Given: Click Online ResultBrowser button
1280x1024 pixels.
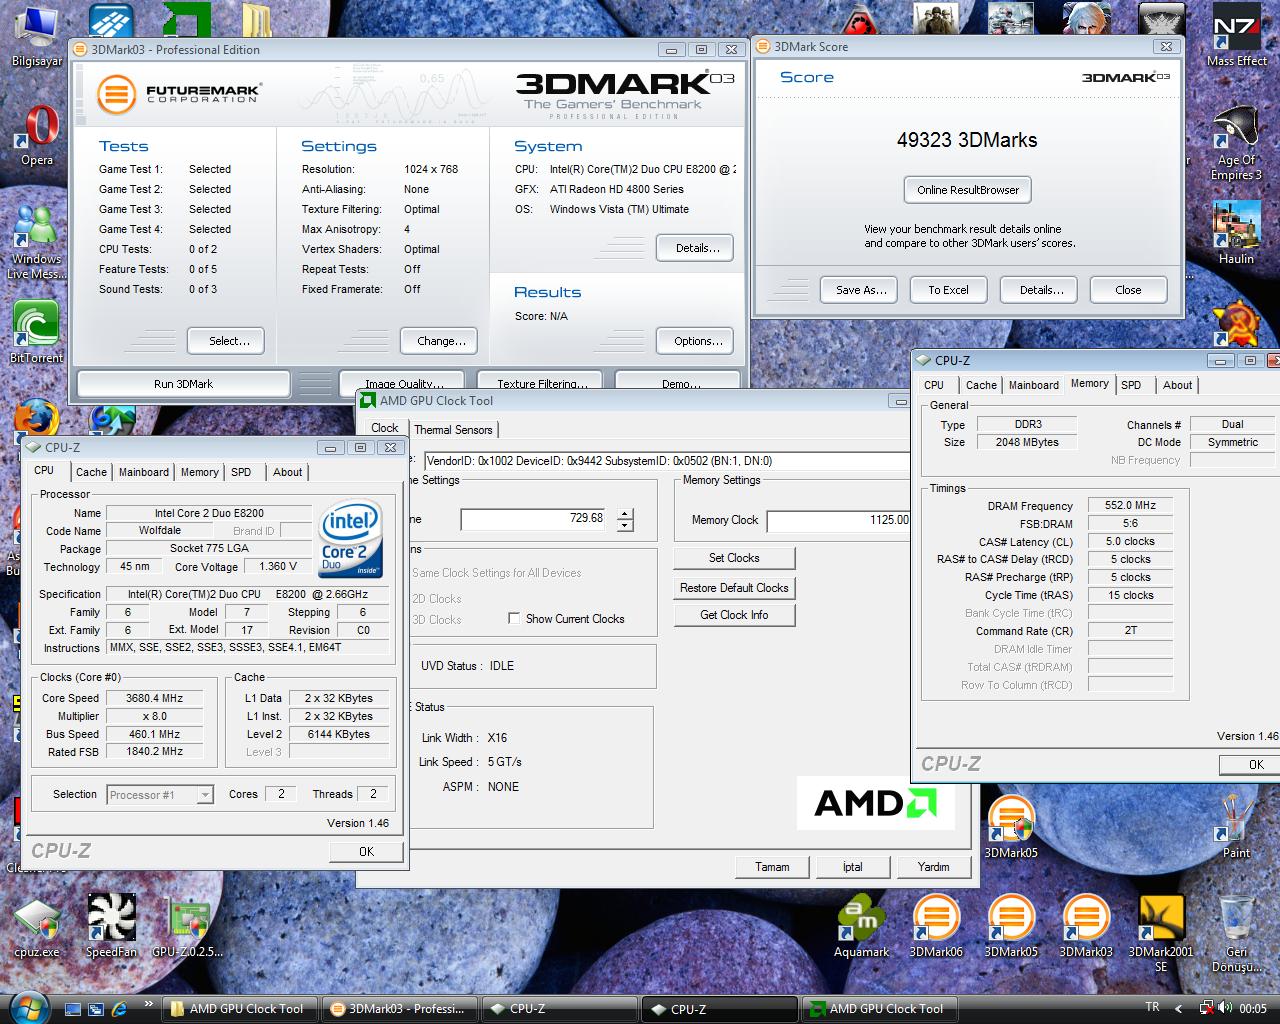Looking at the screenshot, I should 968,190.
